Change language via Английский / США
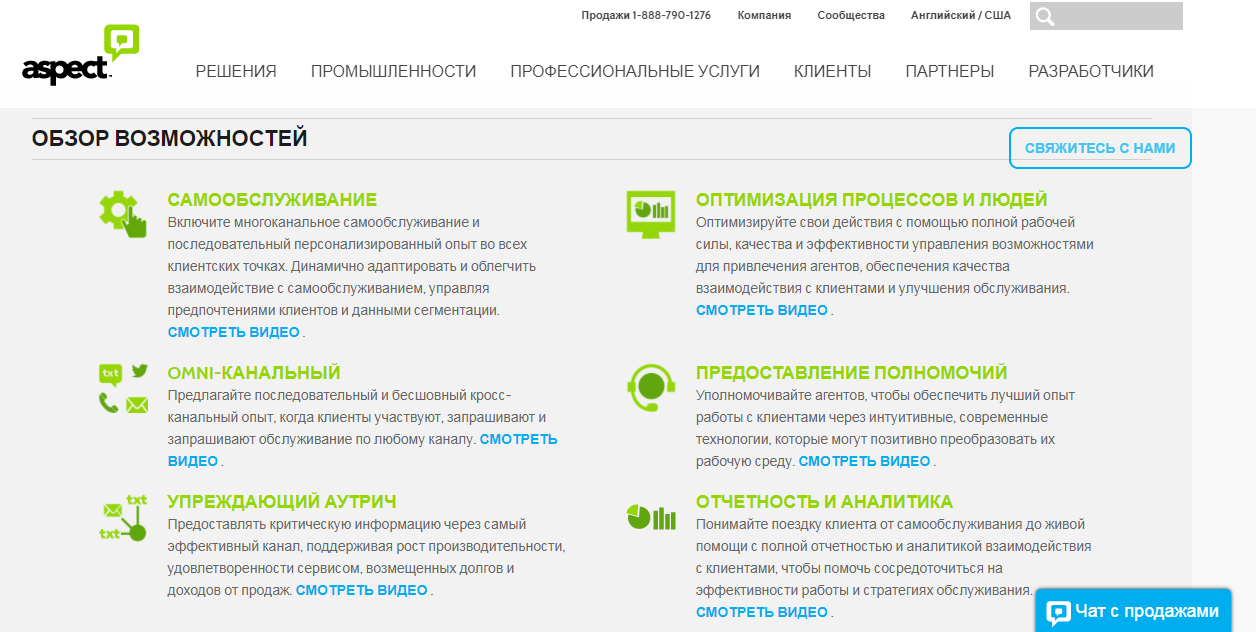Image resolution: width=1256 pixels, height=632 pixels. coord(961,15)
